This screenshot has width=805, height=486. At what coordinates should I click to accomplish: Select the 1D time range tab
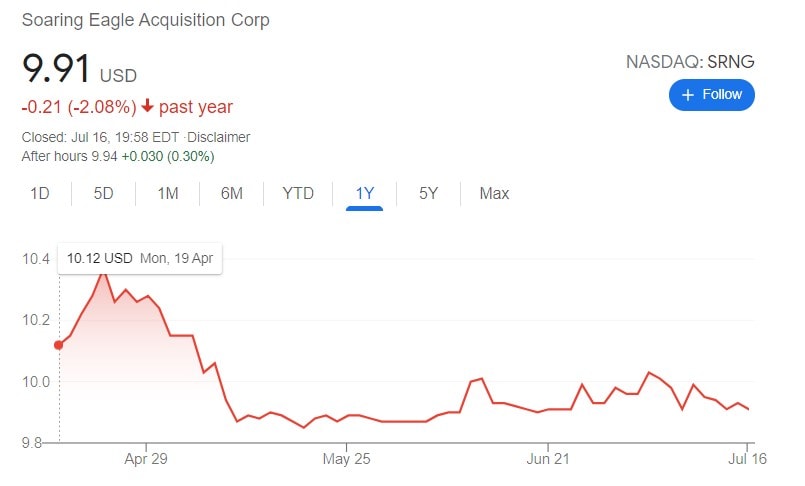click(x=40, y=193)
